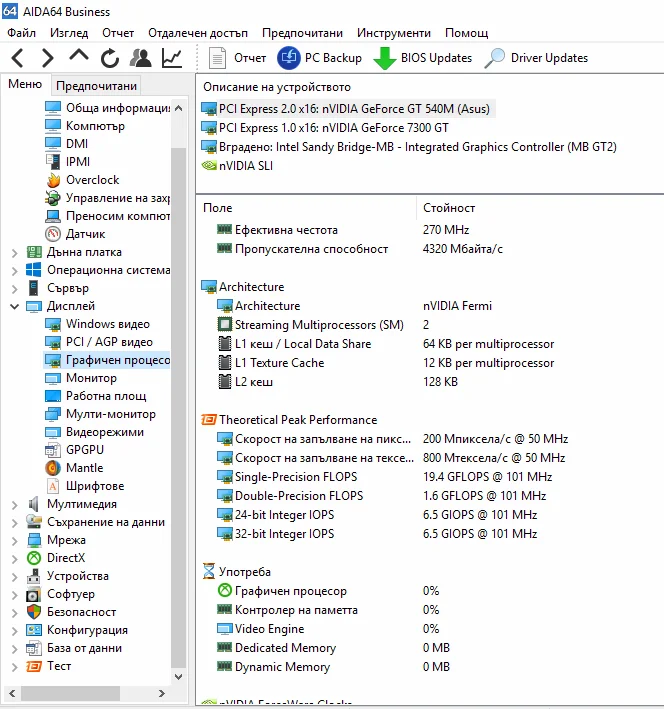The image size is (664, 709).
Task: Go up one level with the up arrow icon
Action: click(79, 56)
